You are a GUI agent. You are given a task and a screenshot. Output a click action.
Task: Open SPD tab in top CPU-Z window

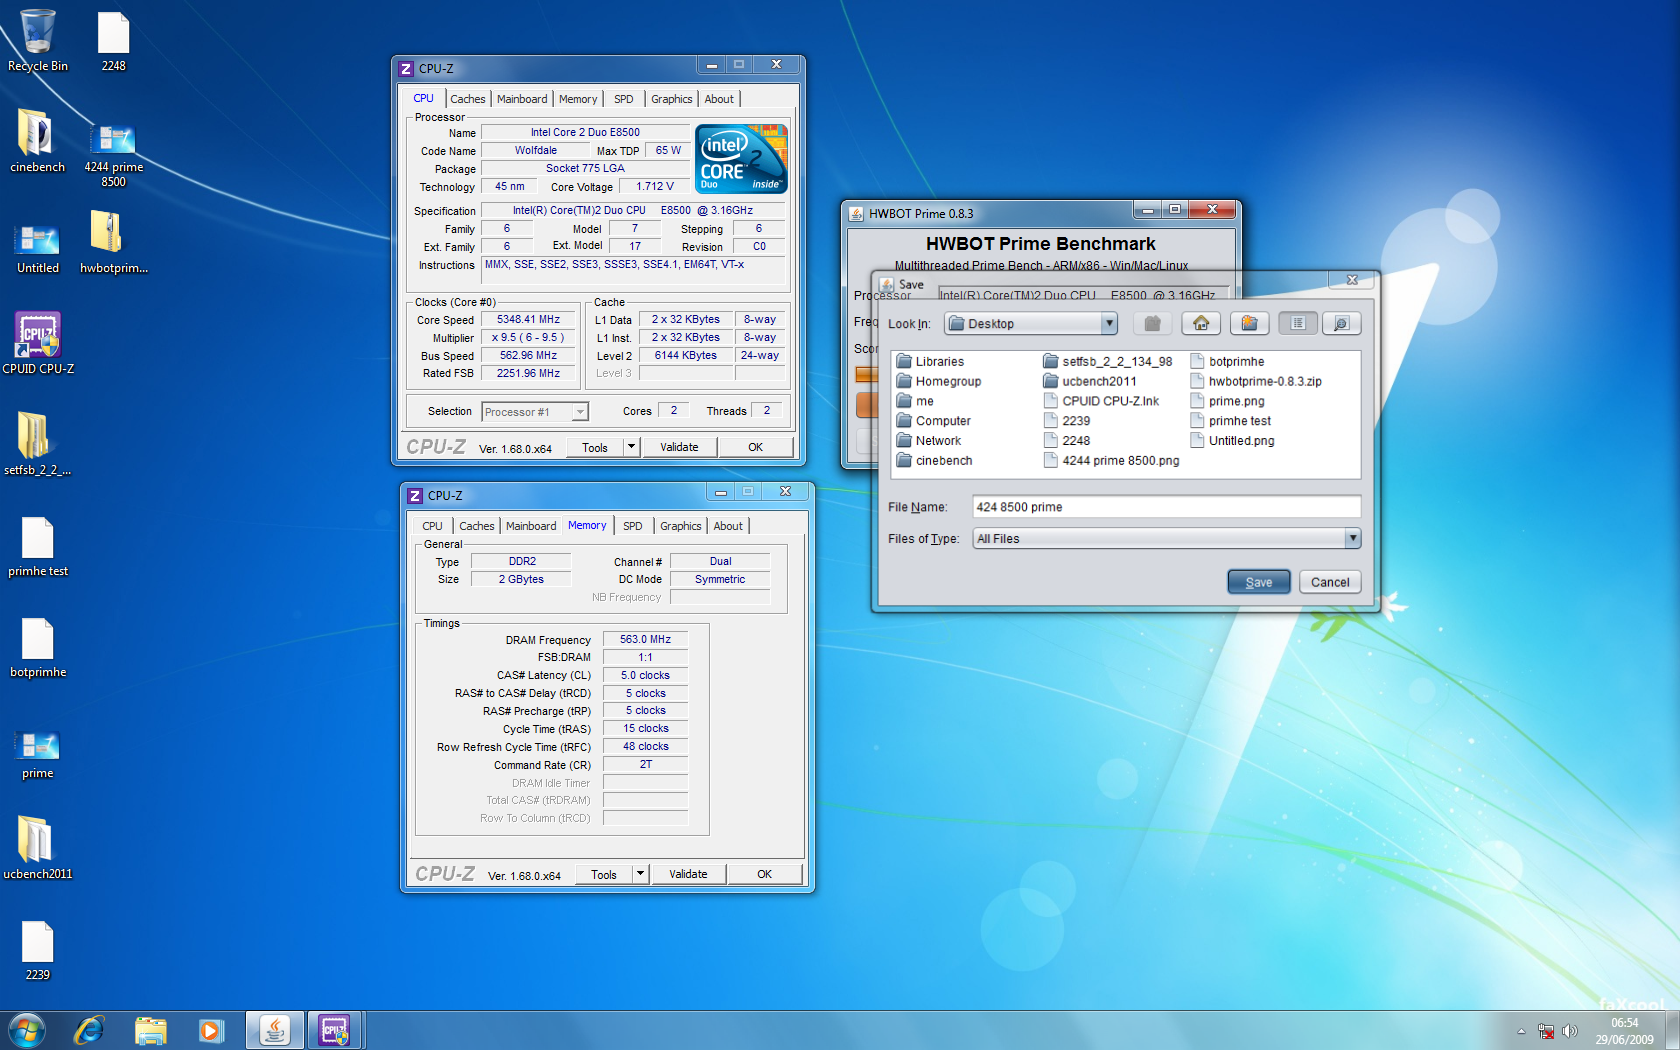623,99
